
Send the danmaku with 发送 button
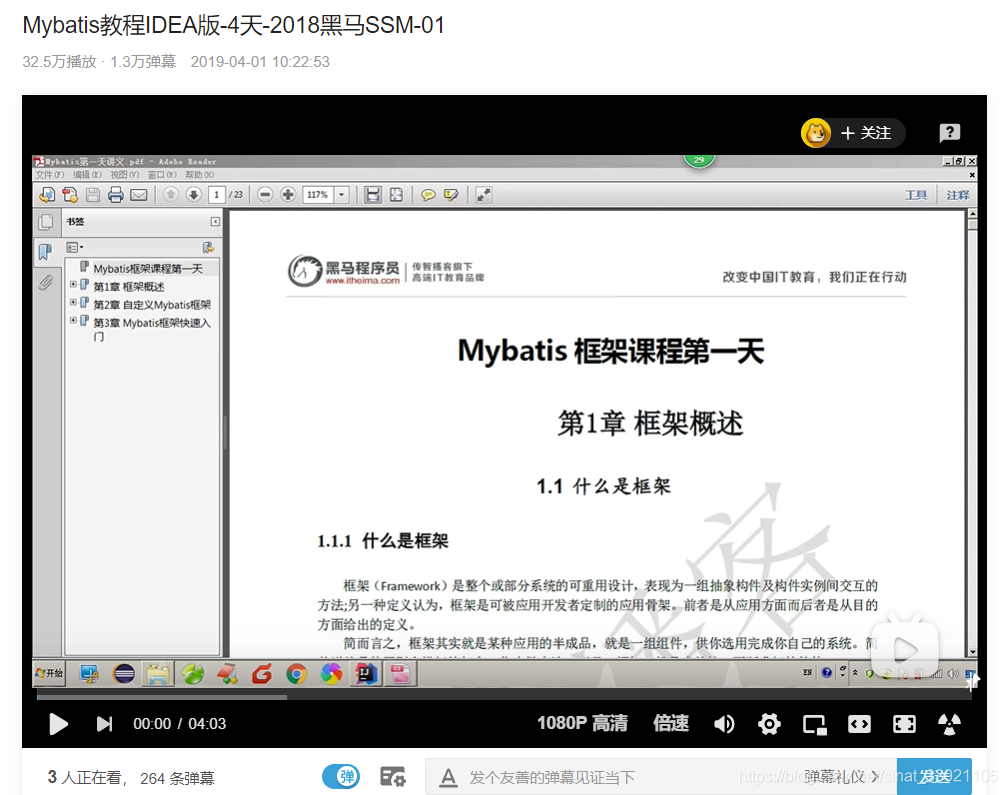pyautogui.click(x=934, y=777)
